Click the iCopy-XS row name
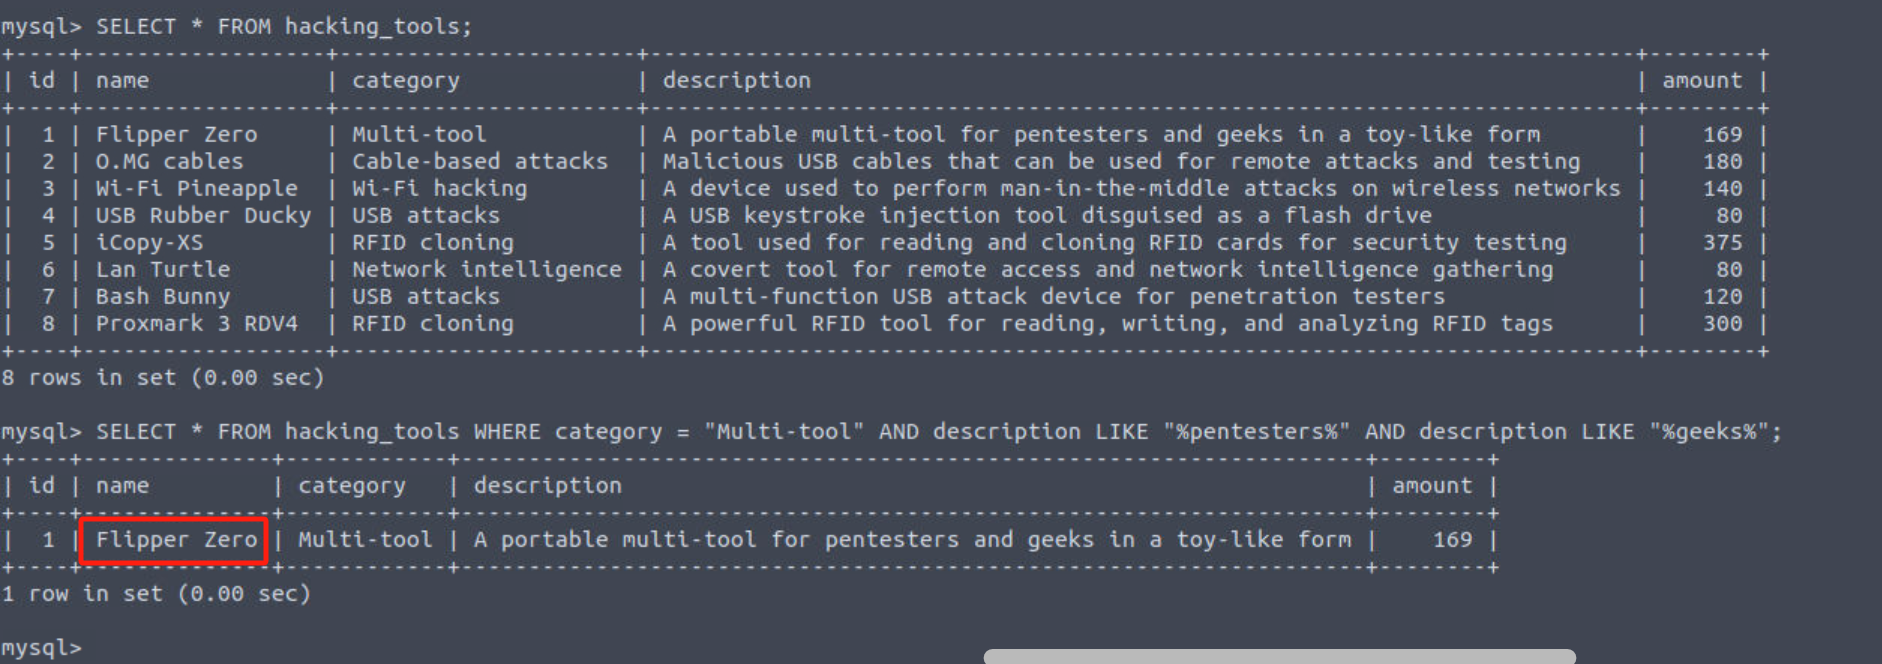 (x=149, y=243)
